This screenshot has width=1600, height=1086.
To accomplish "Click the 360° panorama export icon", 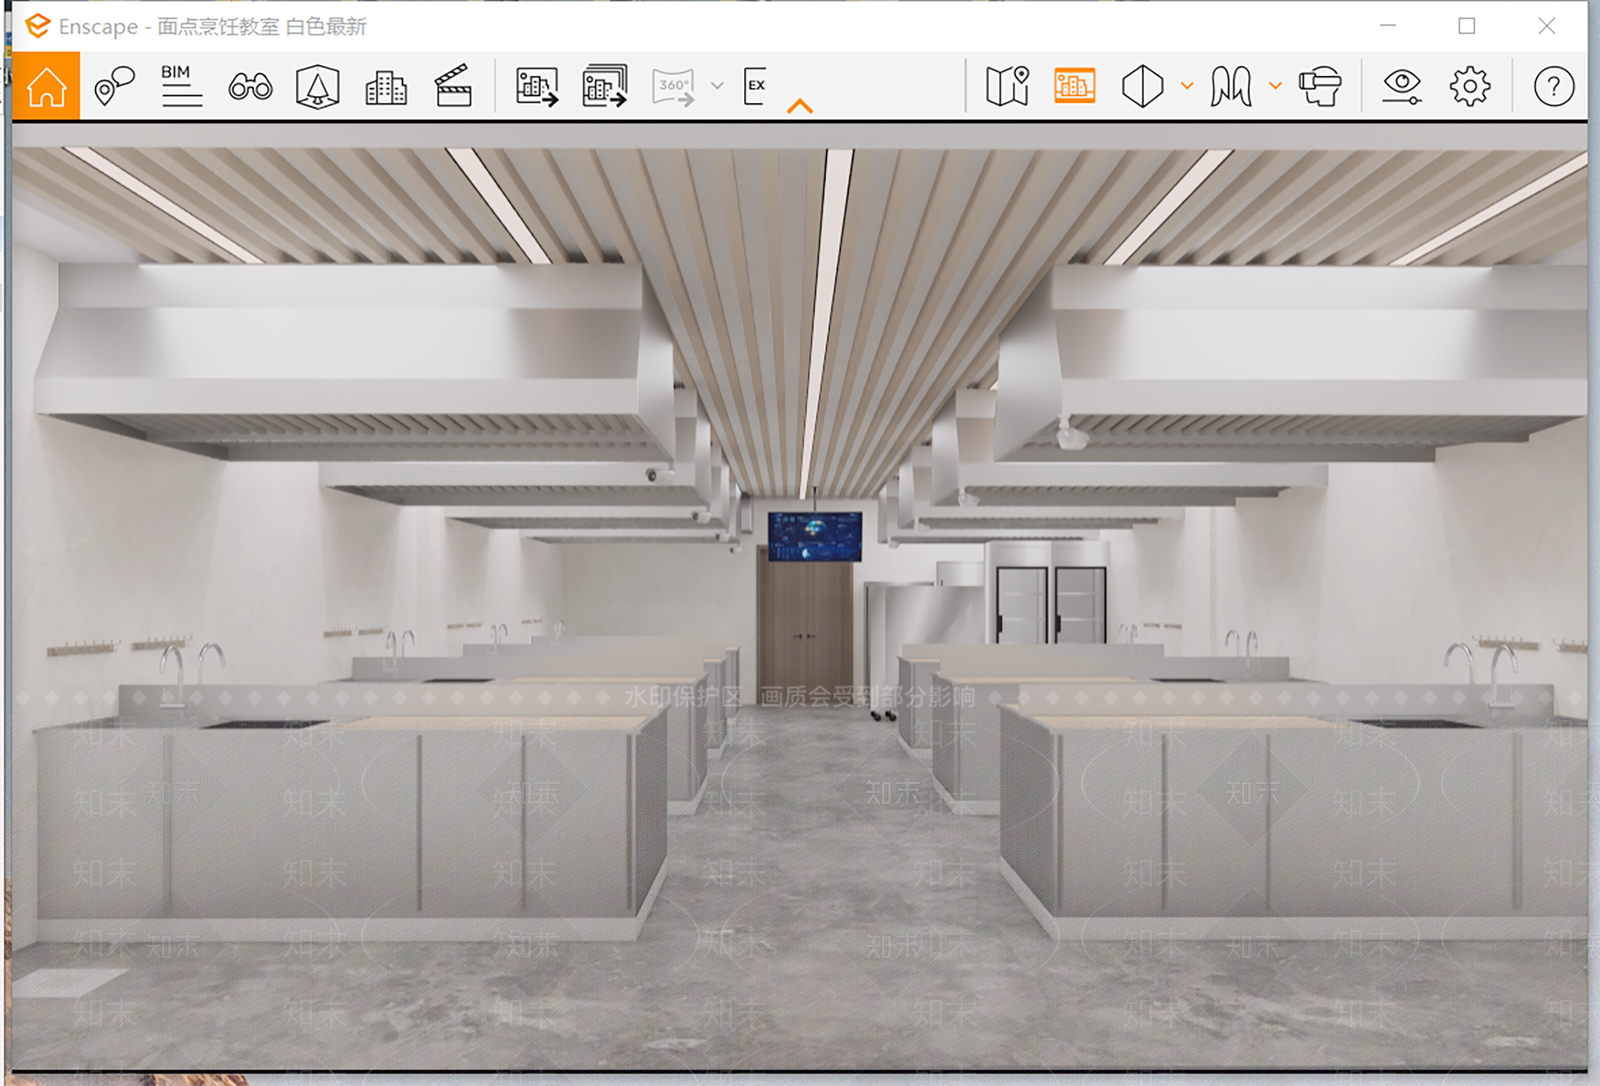I will click(x=674, y=87).
